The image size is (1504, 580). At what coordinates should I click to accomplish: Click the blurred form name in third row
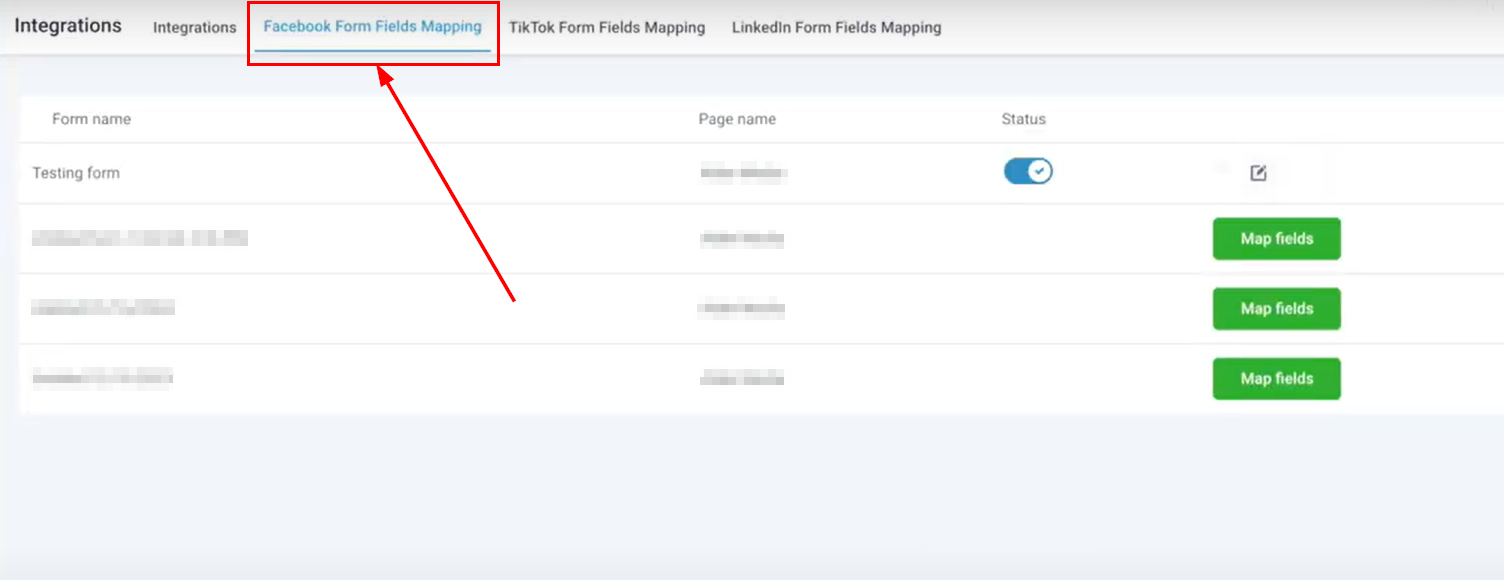tap(103, 309)
